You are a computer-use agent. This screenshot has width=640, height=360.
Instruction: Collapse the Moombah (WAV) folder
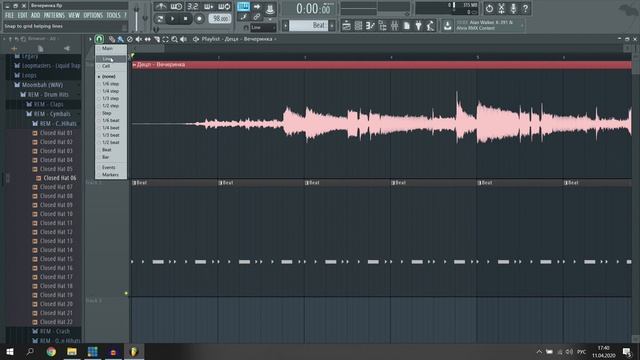(x=42, y=85)
